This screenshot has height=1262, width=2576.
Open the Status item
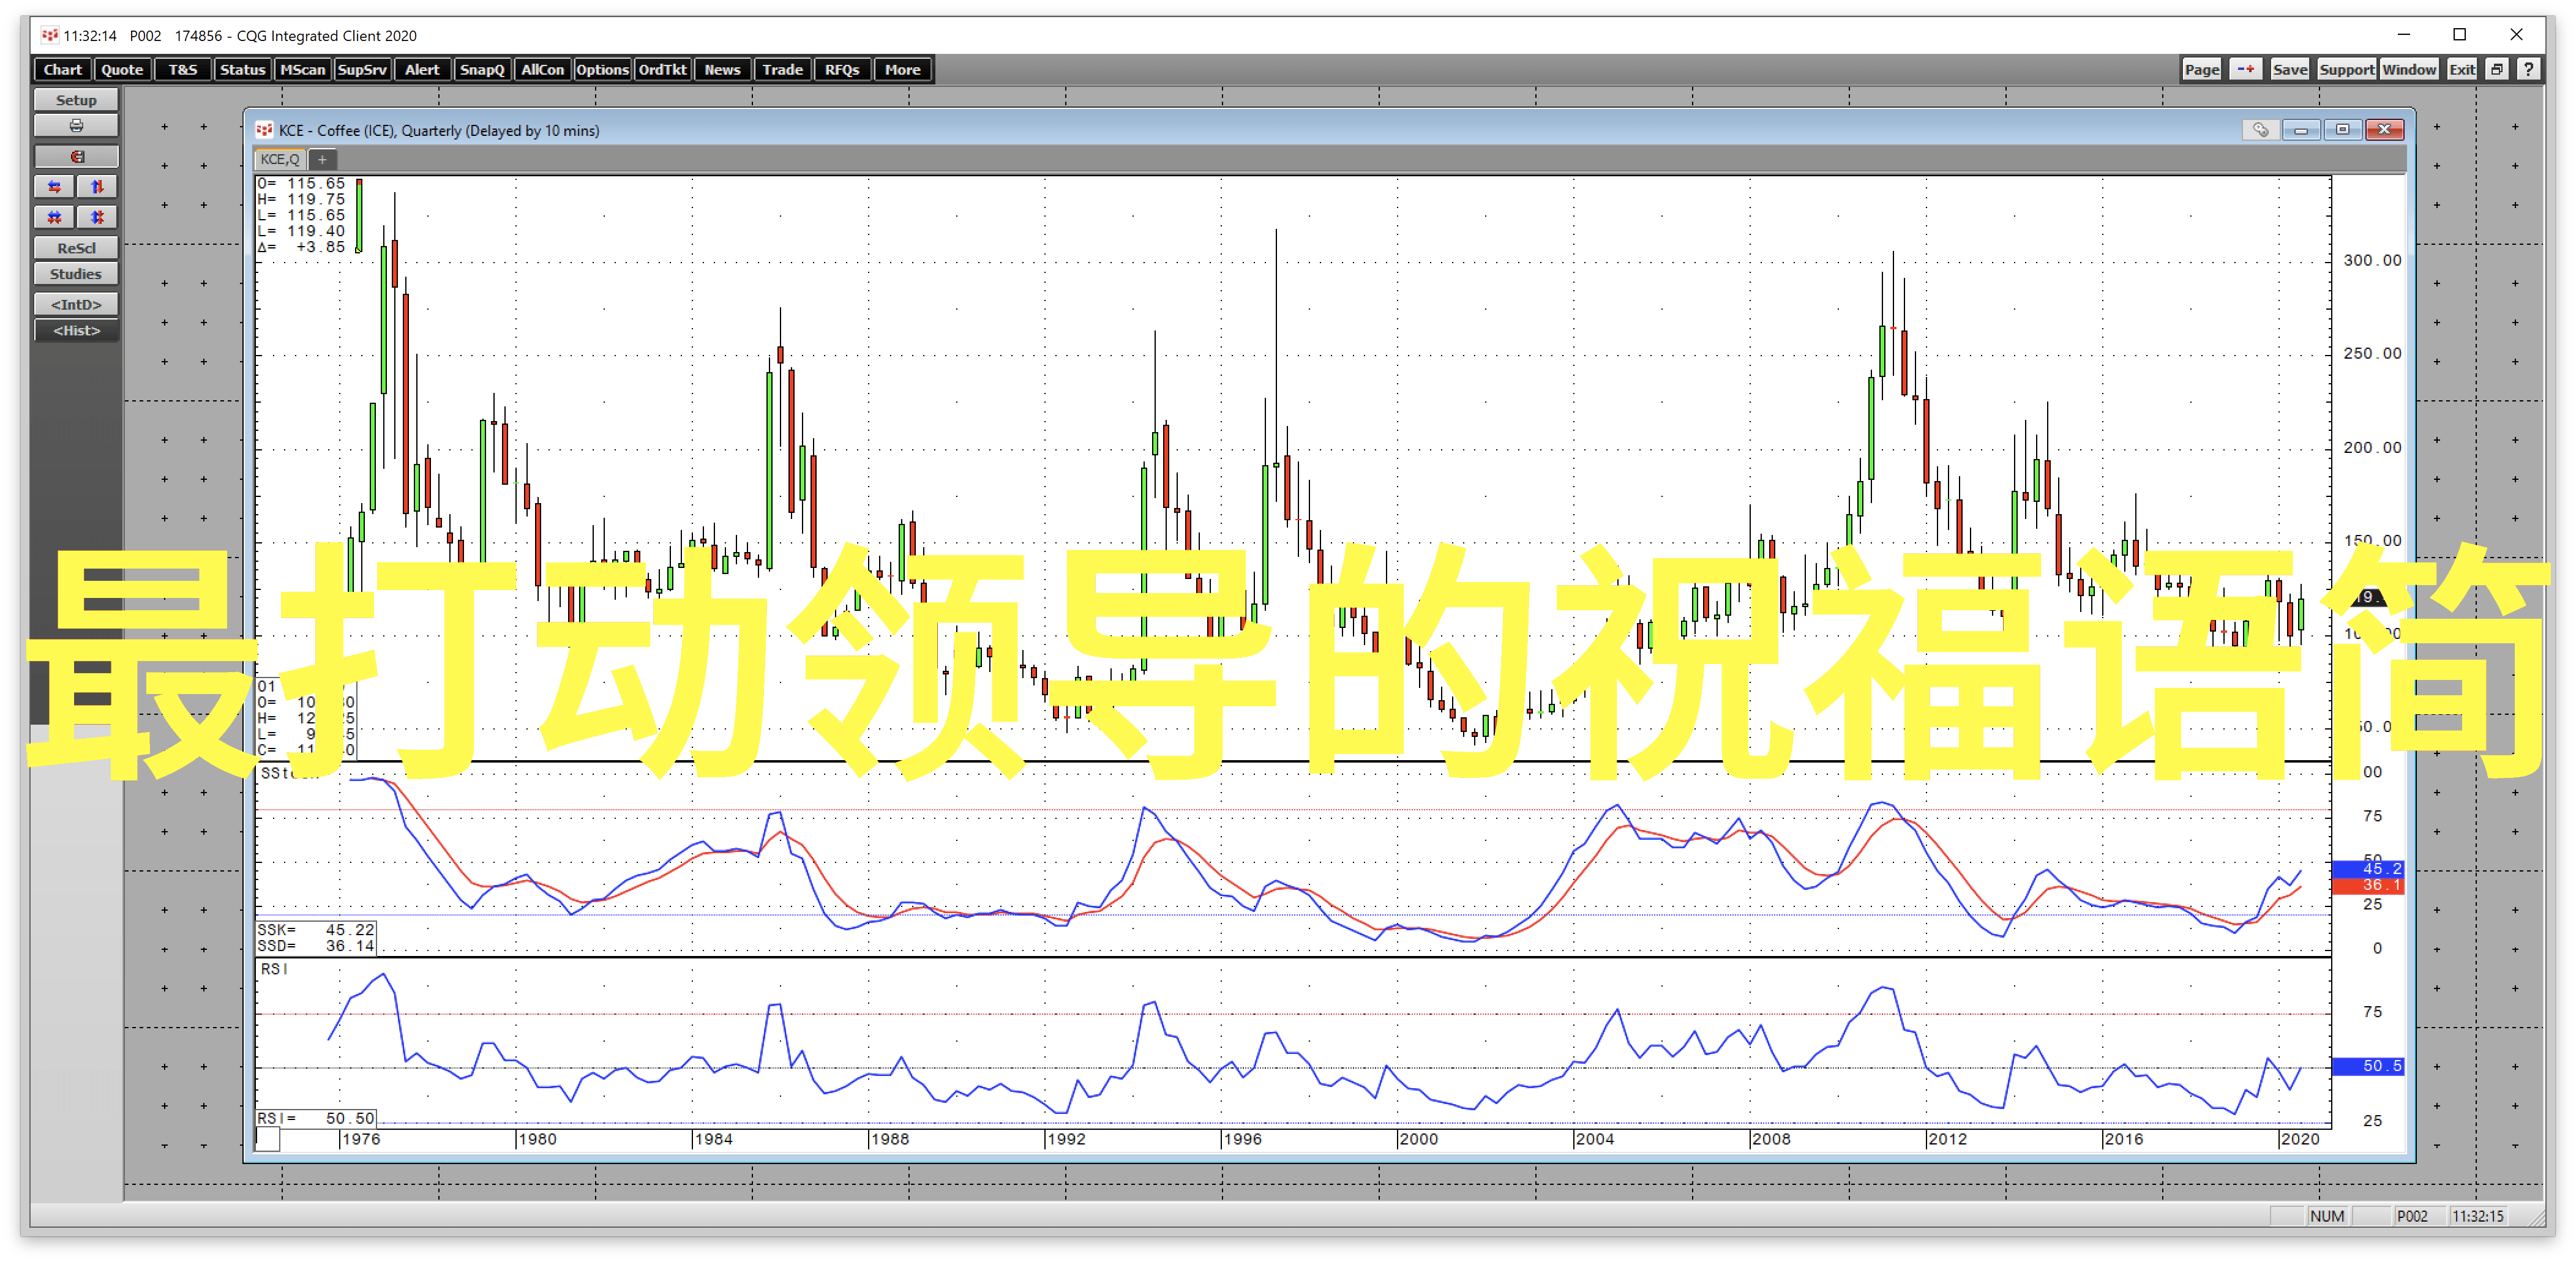[242, 69]
